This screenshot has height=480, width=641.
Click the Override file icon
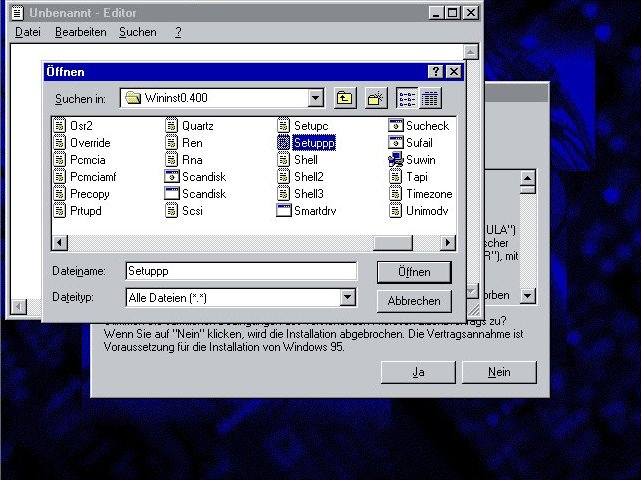pyautogui.click(x=60, y=143)
